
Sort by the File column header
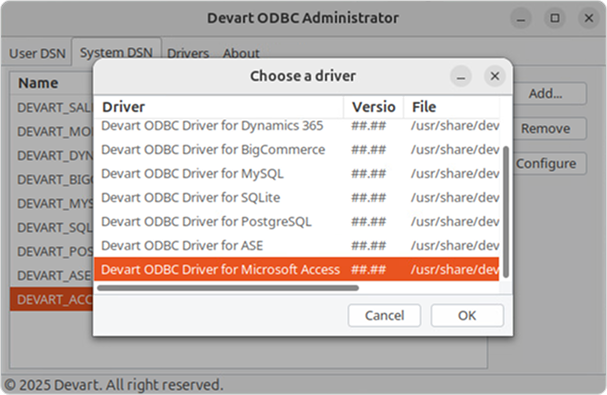(451, 107)
